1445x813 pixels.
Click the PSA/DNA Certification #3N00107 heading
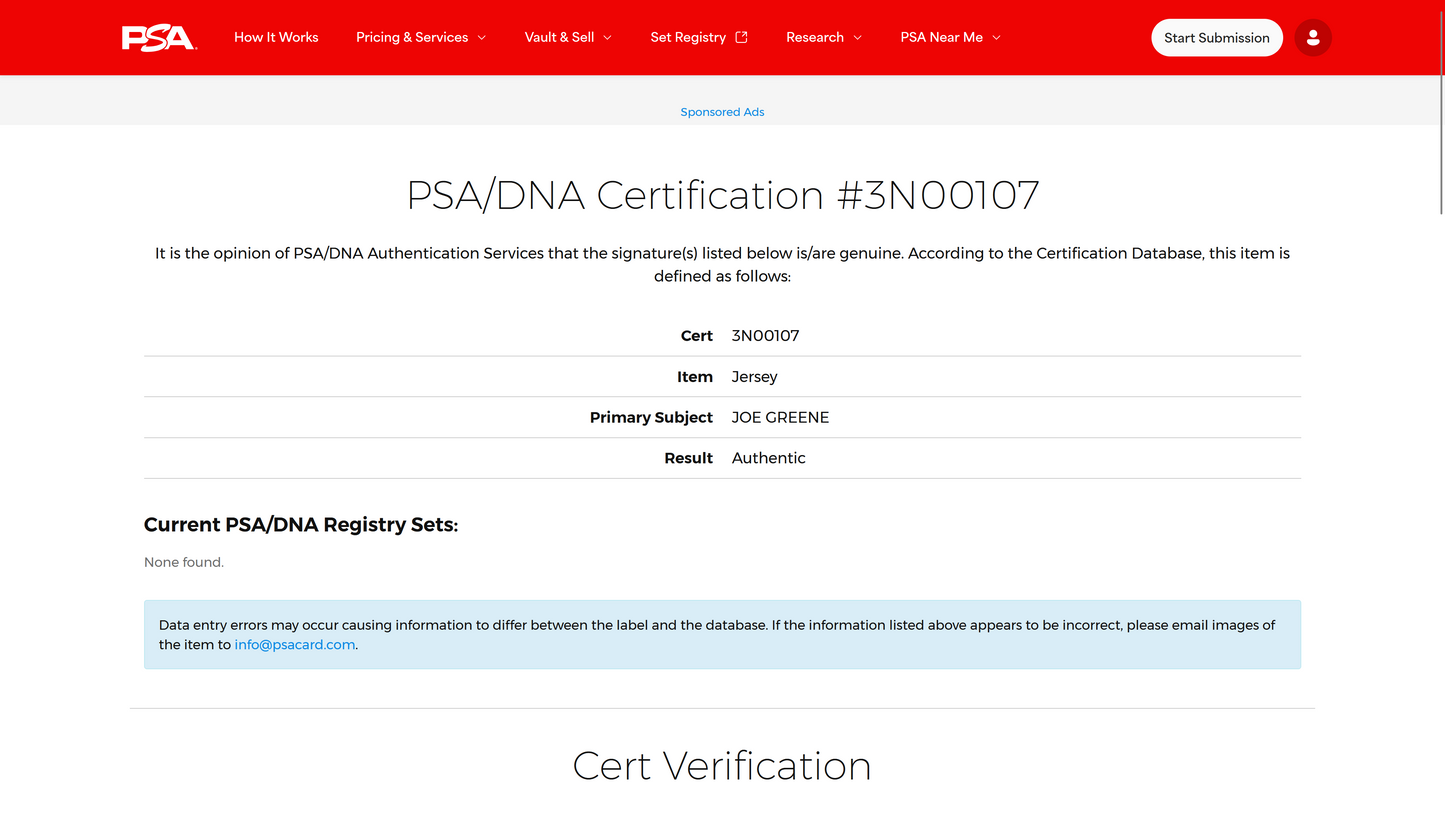tap(723, 195)
